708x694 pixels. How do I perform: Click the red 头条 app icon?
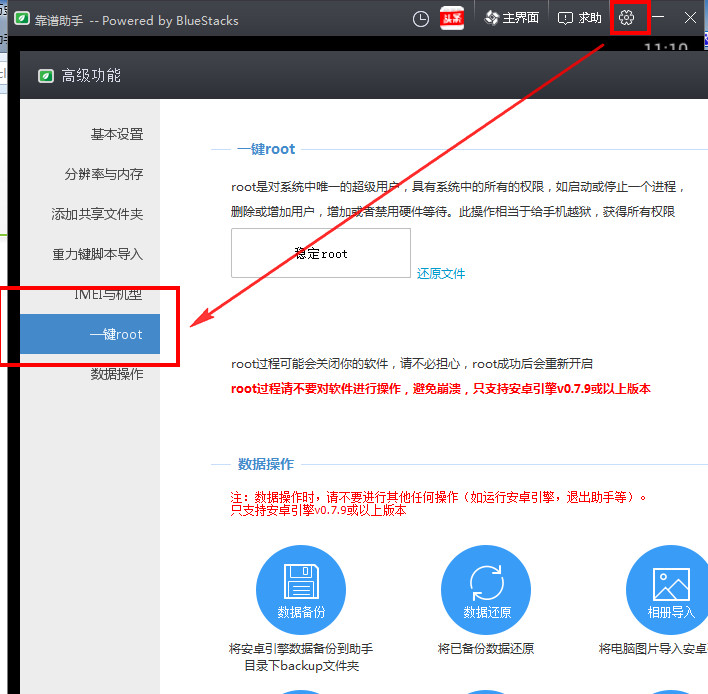click(x=452, y=18)
